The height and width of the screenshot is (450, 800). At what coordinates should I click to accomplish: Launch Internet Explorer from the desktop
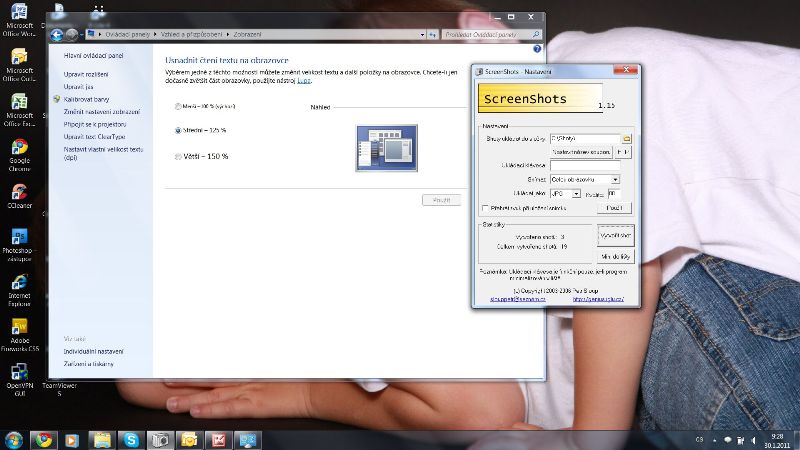click(19, 290)
